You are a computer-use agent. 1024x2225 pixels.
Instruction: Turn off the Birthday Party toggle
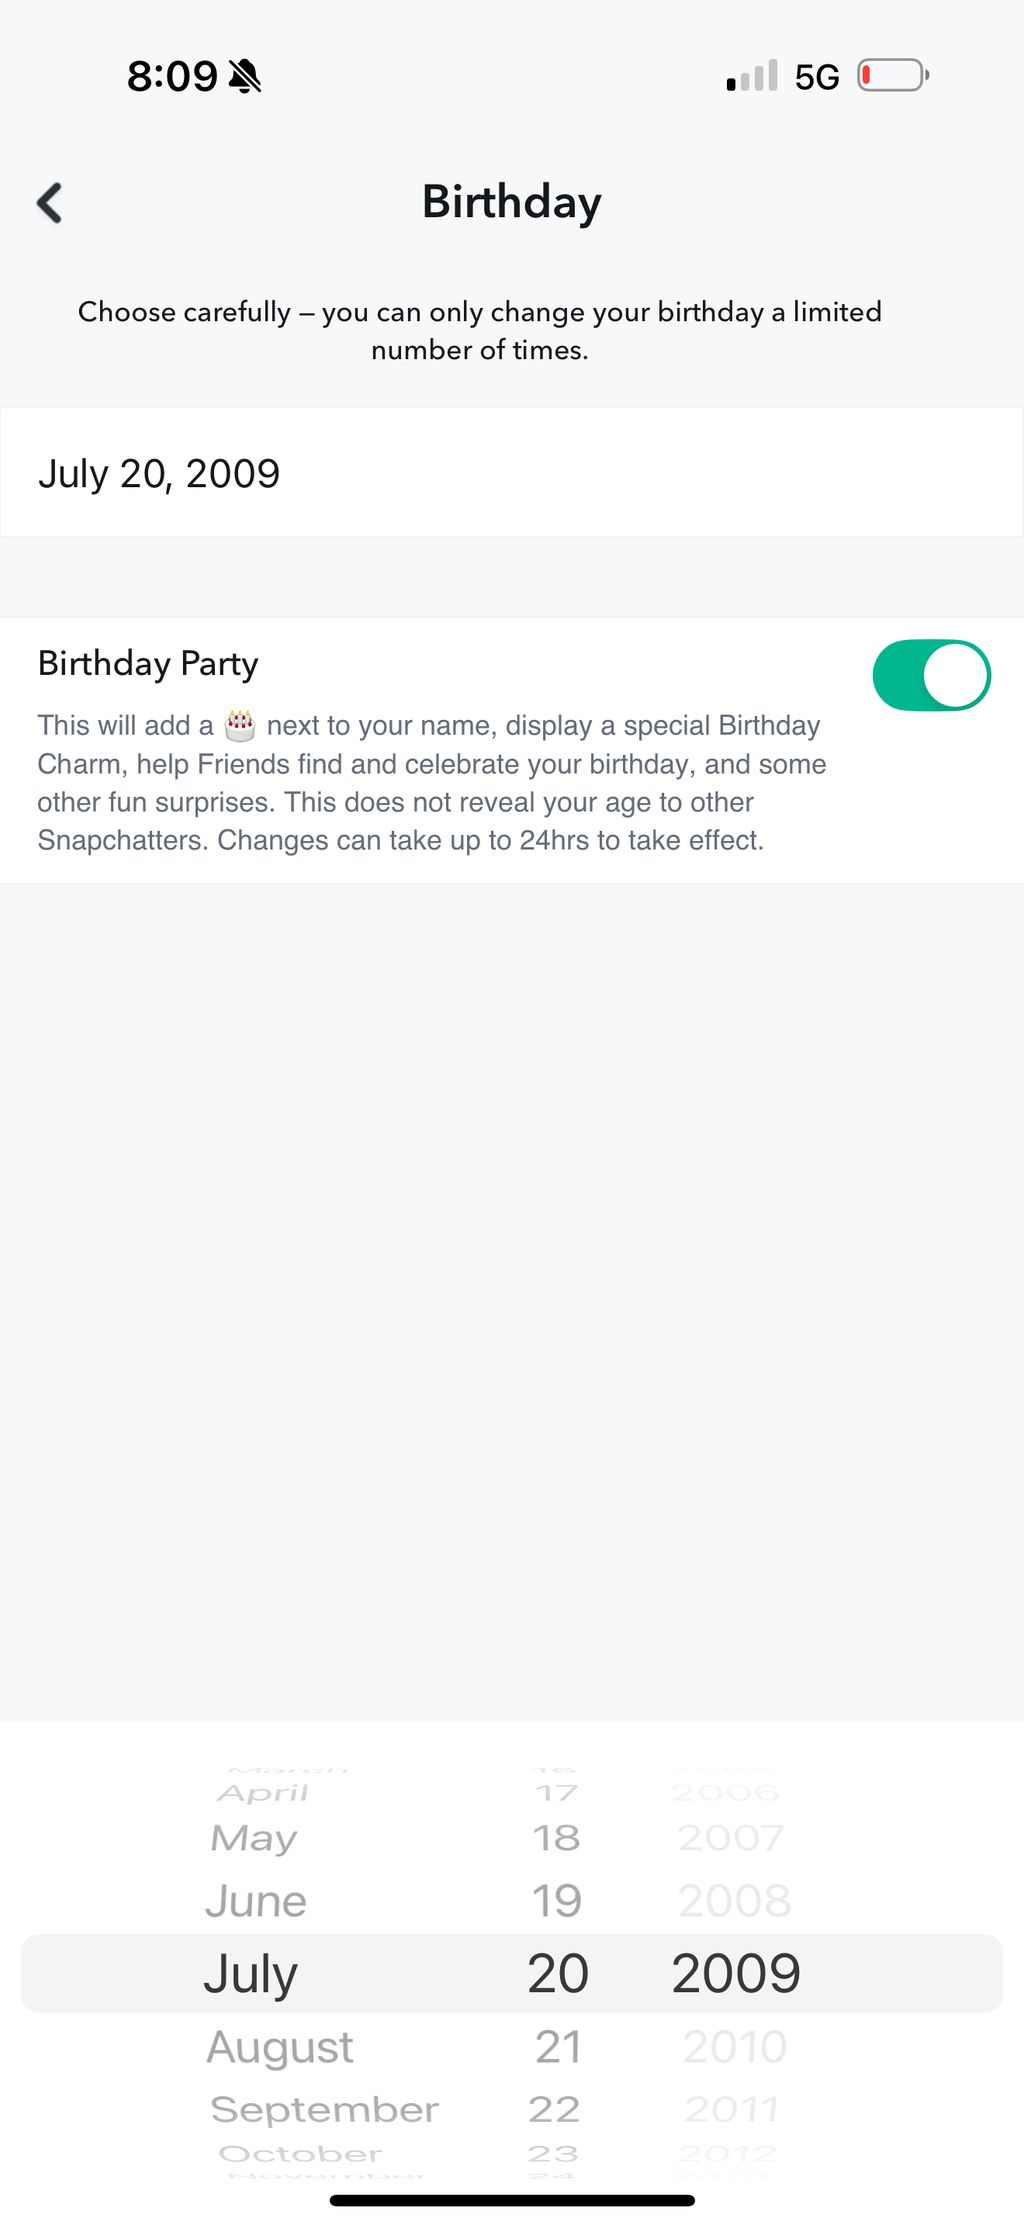coord(931,676)
